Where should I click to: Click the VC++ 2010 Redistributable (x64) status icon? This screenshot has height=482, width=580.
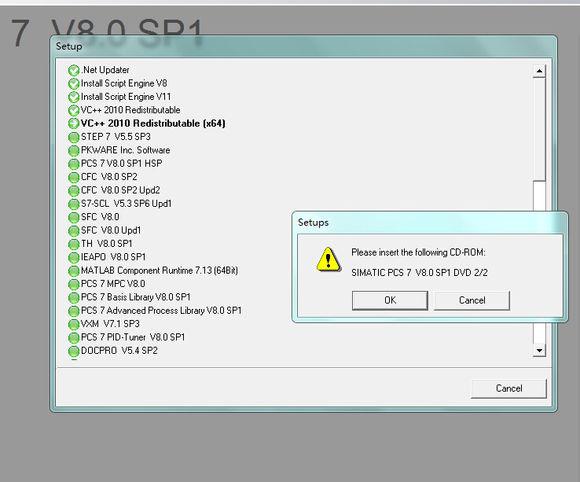74,124
